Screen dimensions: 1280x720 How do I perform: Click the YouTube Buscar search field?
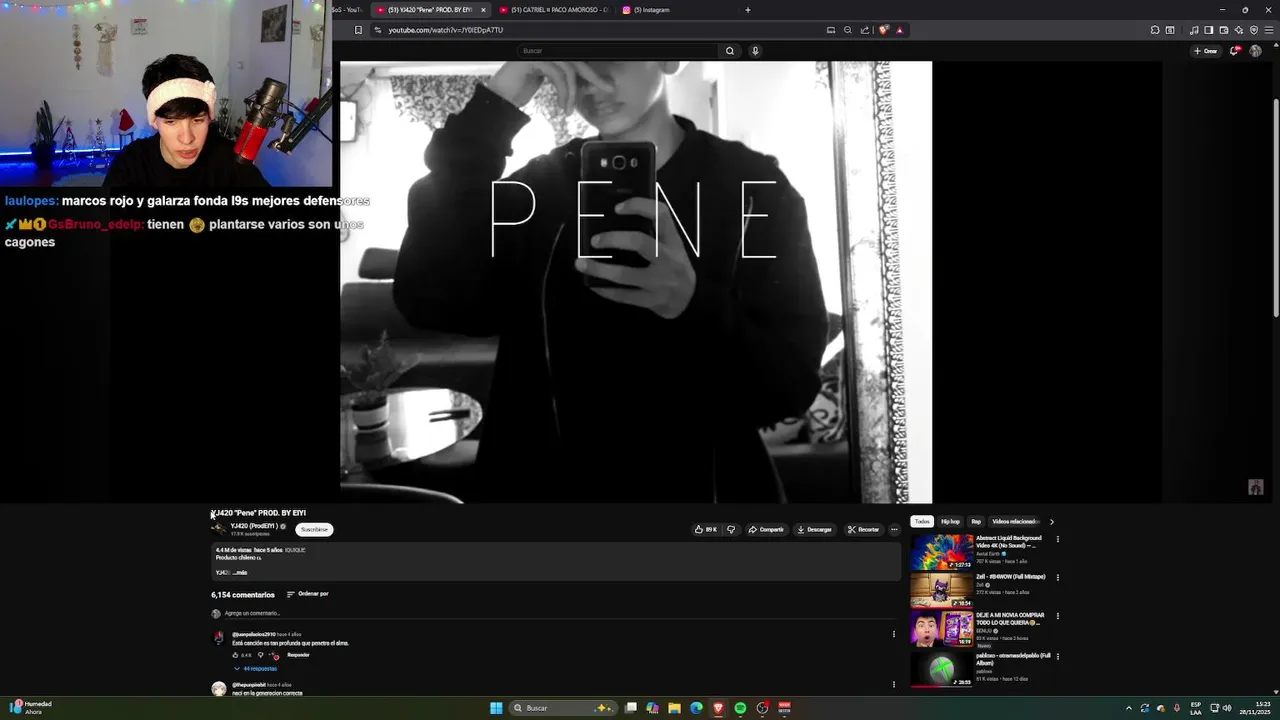(x=618, y=51)
